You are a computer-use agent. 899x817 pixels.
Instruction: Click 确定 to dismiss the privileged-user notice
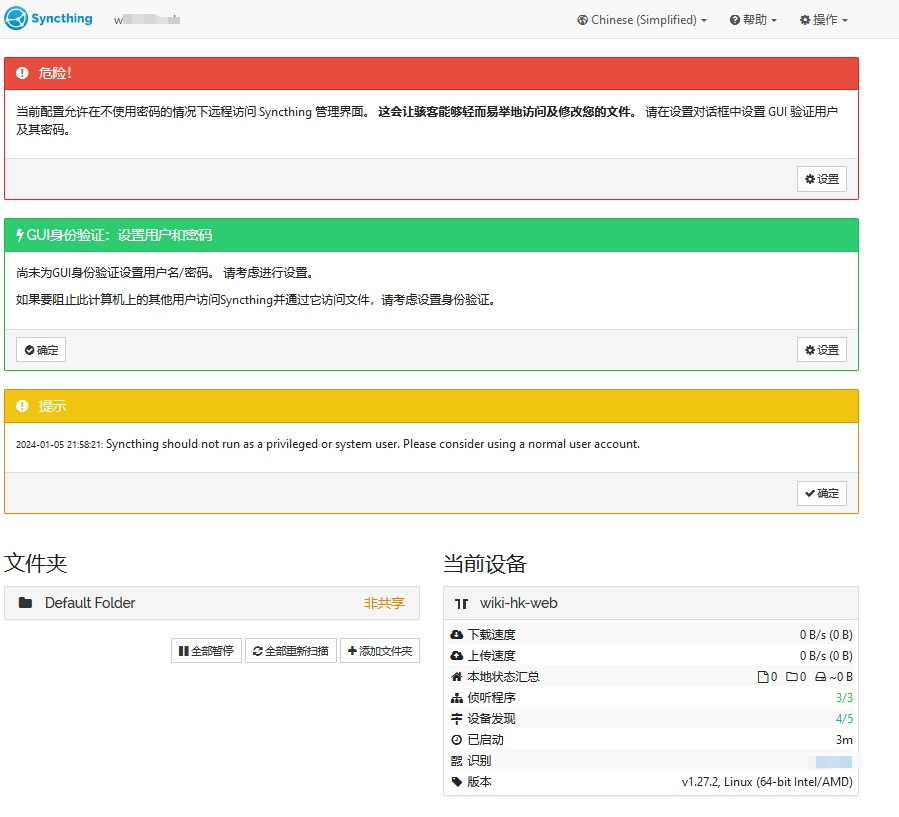coord(821,493)
